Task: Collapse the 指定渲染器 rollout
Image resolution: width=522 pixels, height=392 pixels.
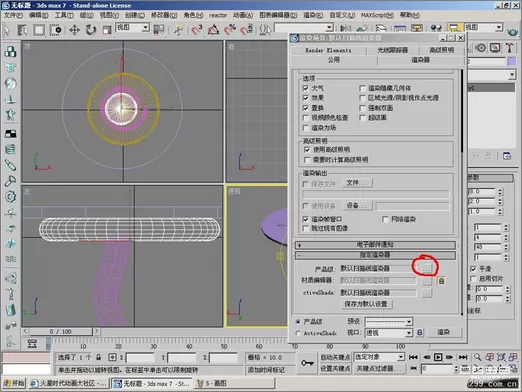Action: coord(375,255)
